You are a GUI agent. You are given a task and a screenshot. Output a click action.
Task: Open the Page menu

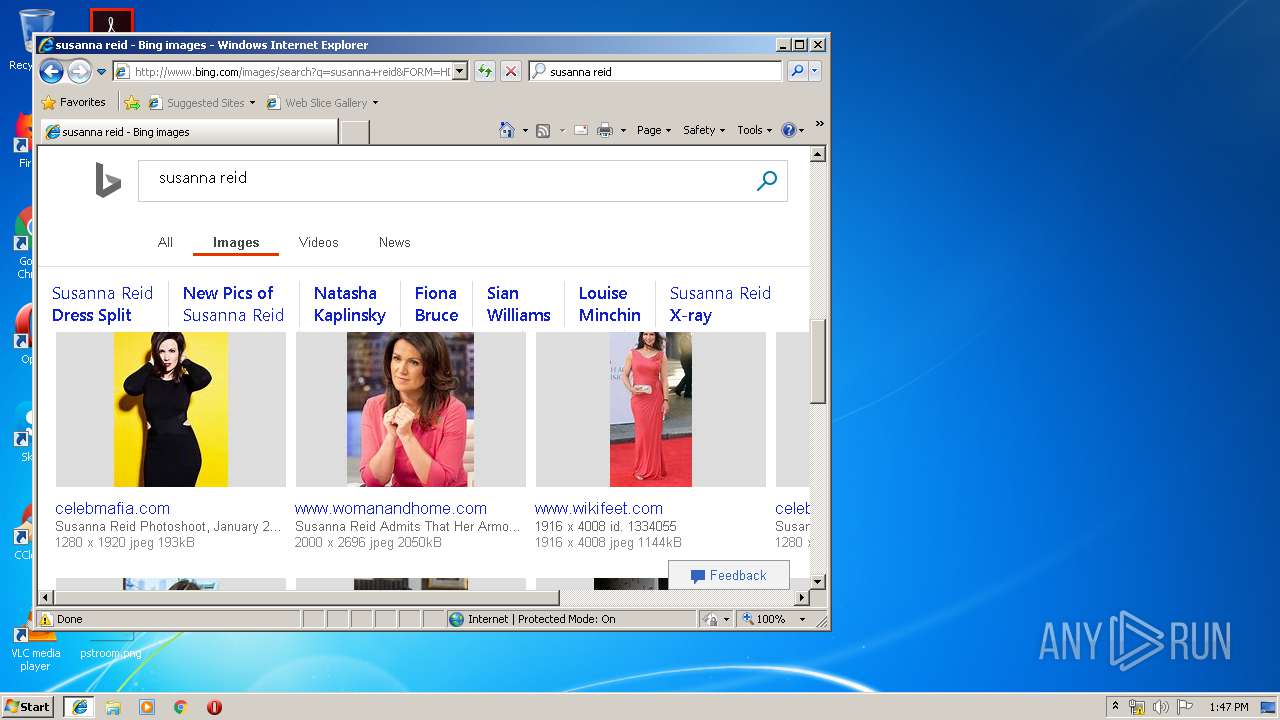654,130
